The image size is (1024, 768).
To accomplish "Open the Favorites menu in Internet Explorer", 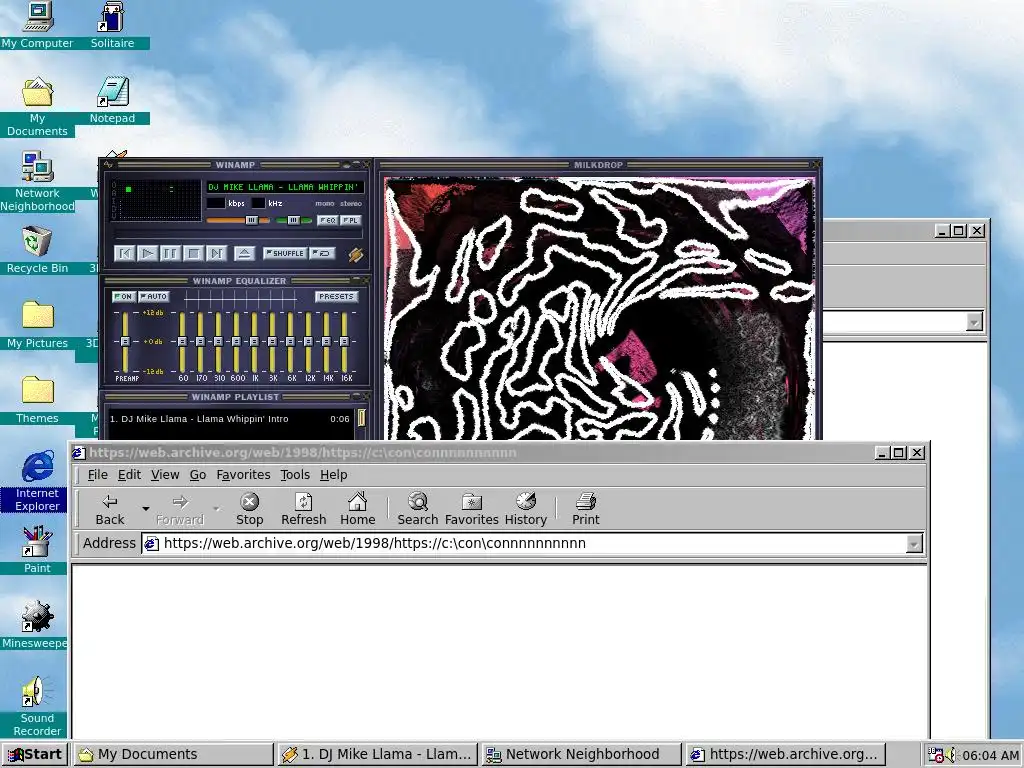I will coord(243,475).
